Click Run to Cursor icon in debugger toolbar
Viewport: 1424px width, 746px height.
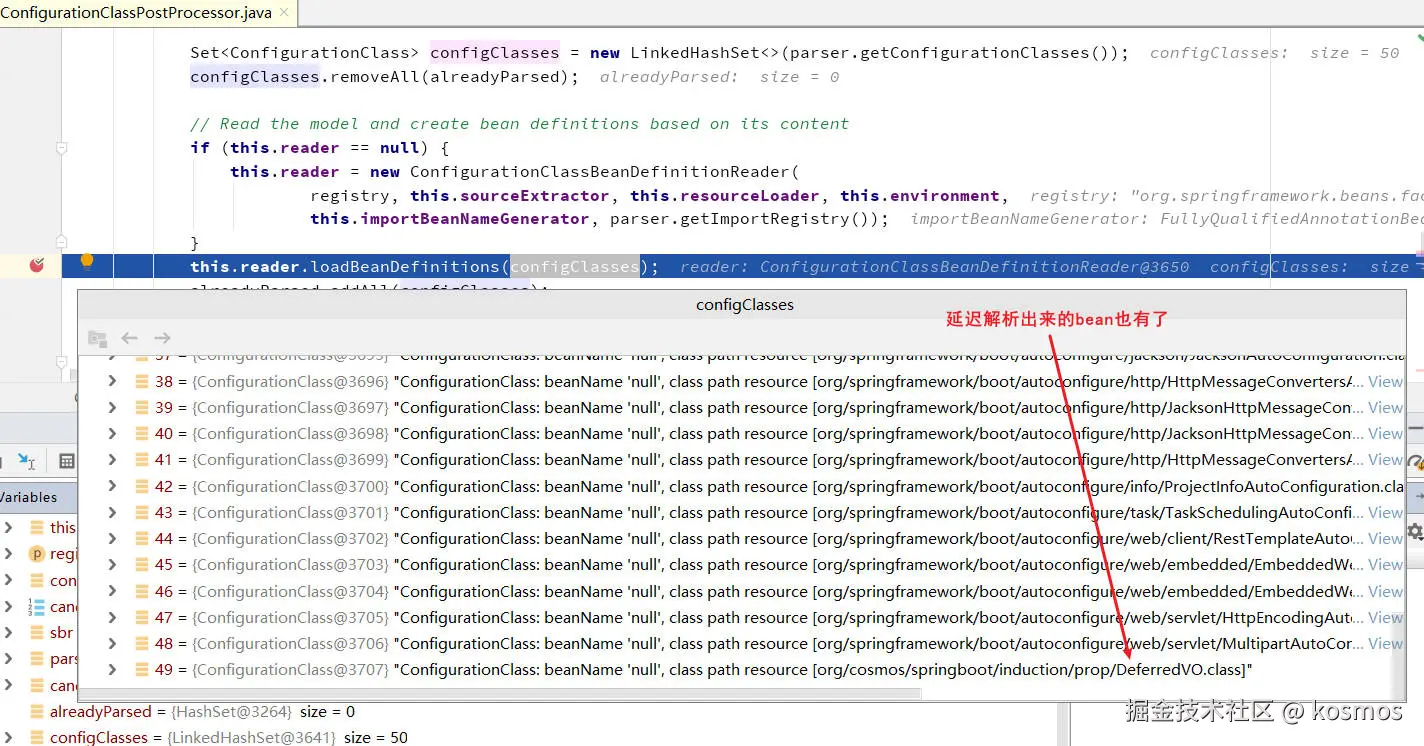[27, 461]
